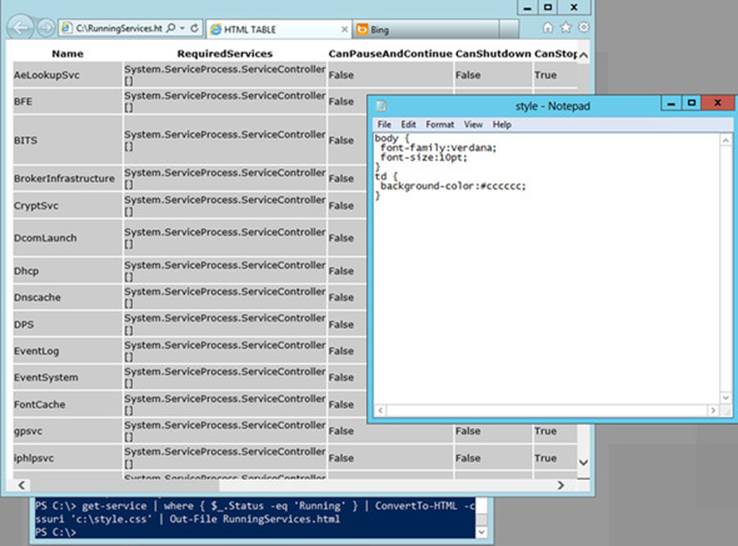
Task: Open Favorites with the star icon
Action: pos(566,28)
